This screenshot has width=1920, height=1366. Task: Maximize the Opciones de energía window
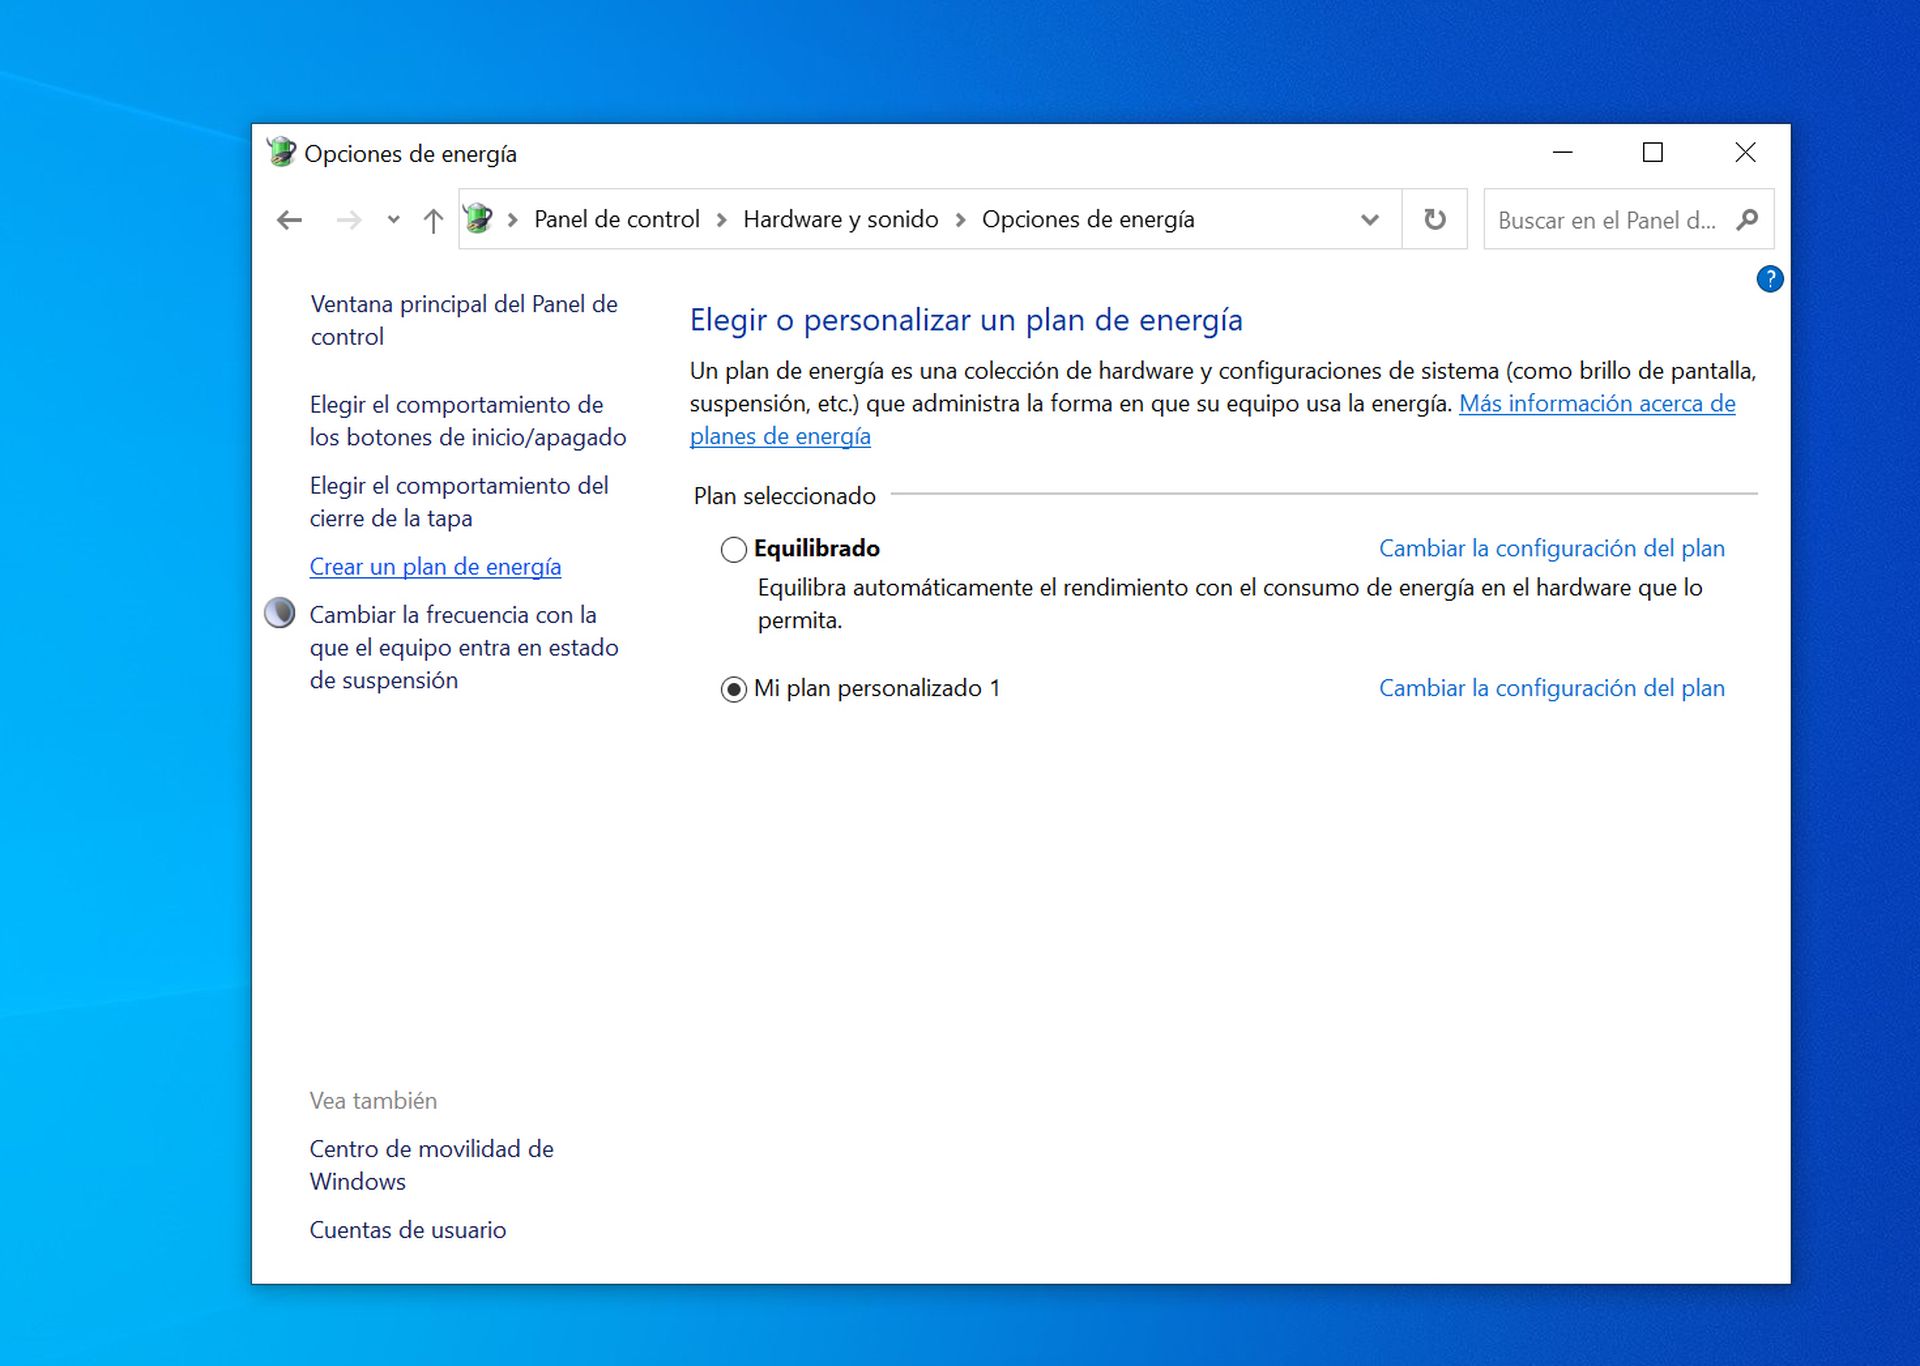pyautogui.click(x=1653, y=152)
